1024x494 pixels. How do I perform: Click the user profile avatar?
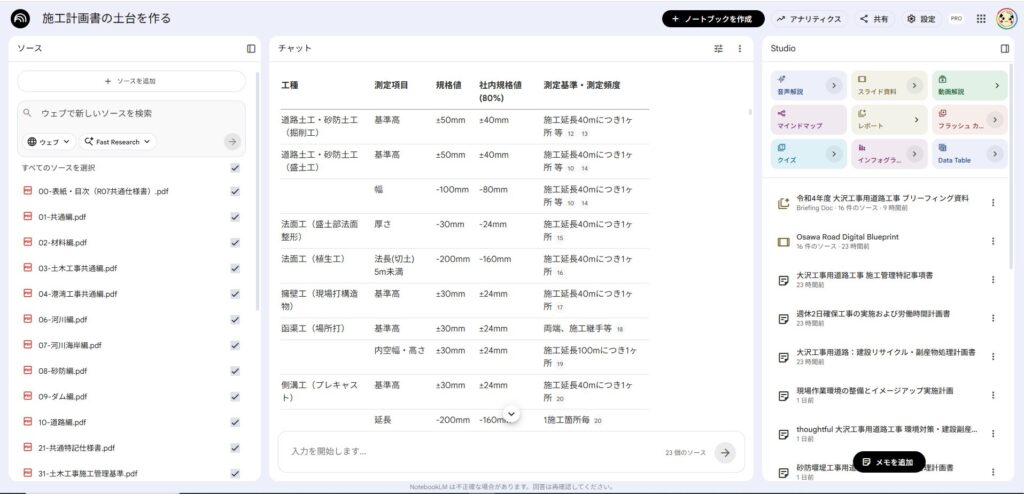1004,19
